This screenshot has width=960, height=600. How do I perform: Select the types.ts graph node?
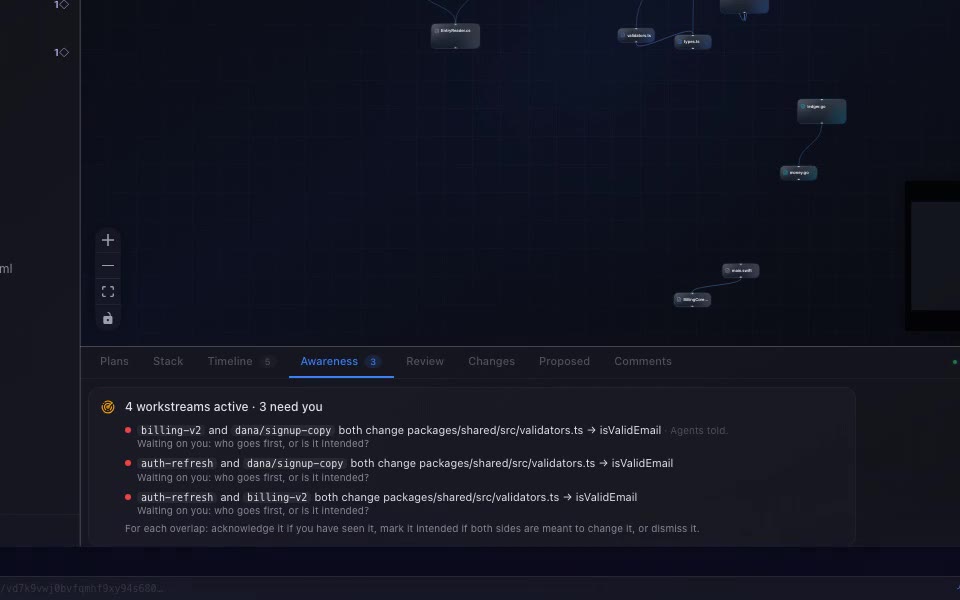692,42
